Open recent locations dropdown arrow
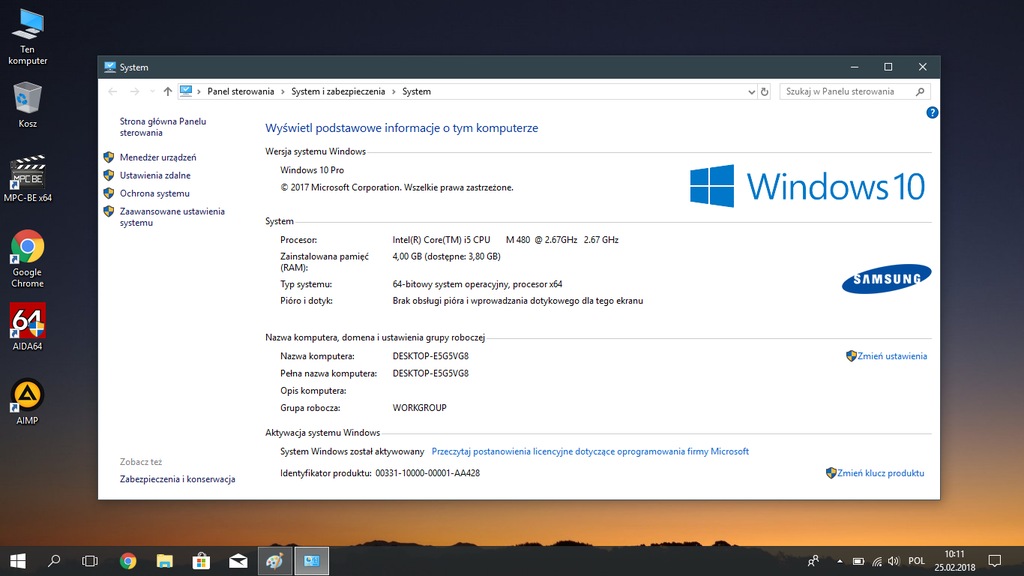1024x576 pixels. (152, 91)
